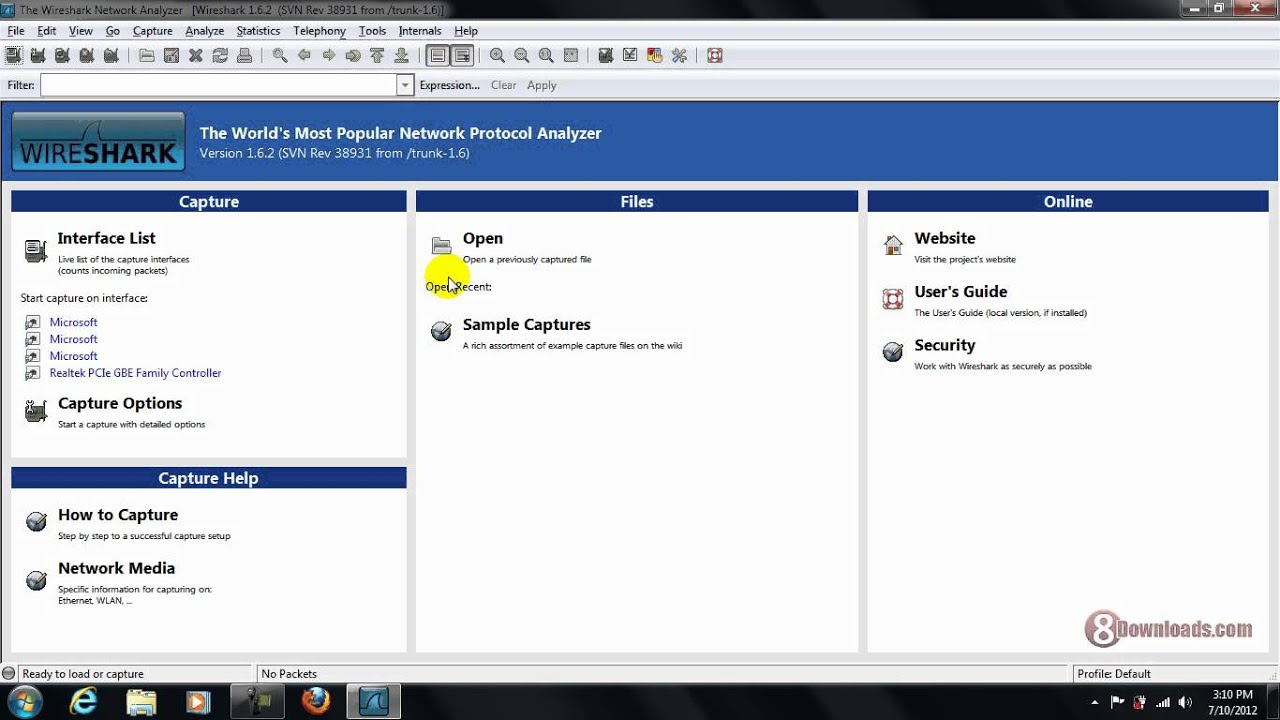The height and width of the screenshot is (720, 1280).
Task: Click the expert info indicator in status bar
Action: 9,674
